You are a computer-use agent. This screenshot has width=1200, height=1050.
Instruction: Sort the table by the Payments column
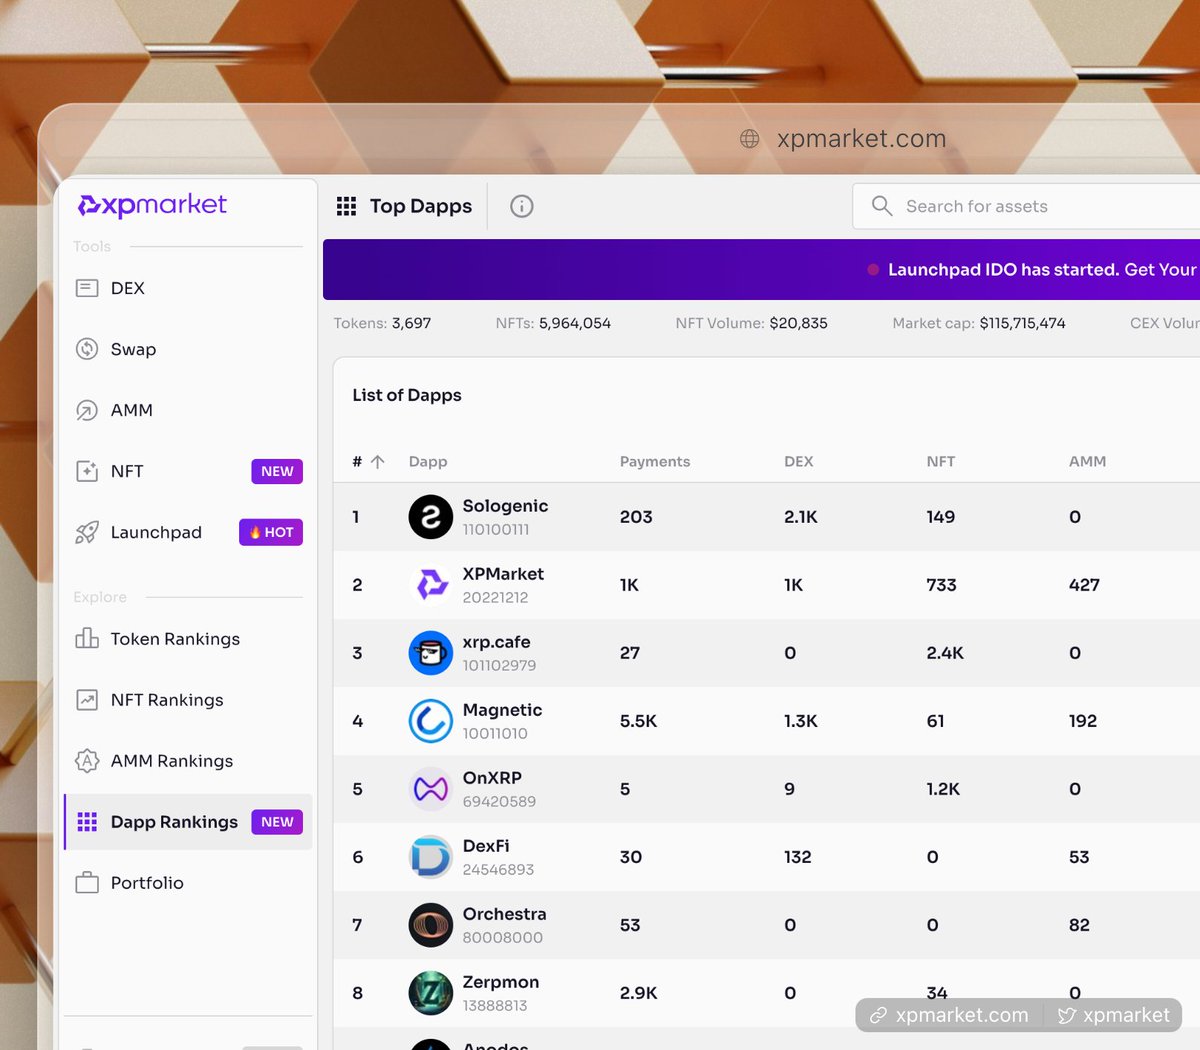pyautogui.click(x=655, y=461)
